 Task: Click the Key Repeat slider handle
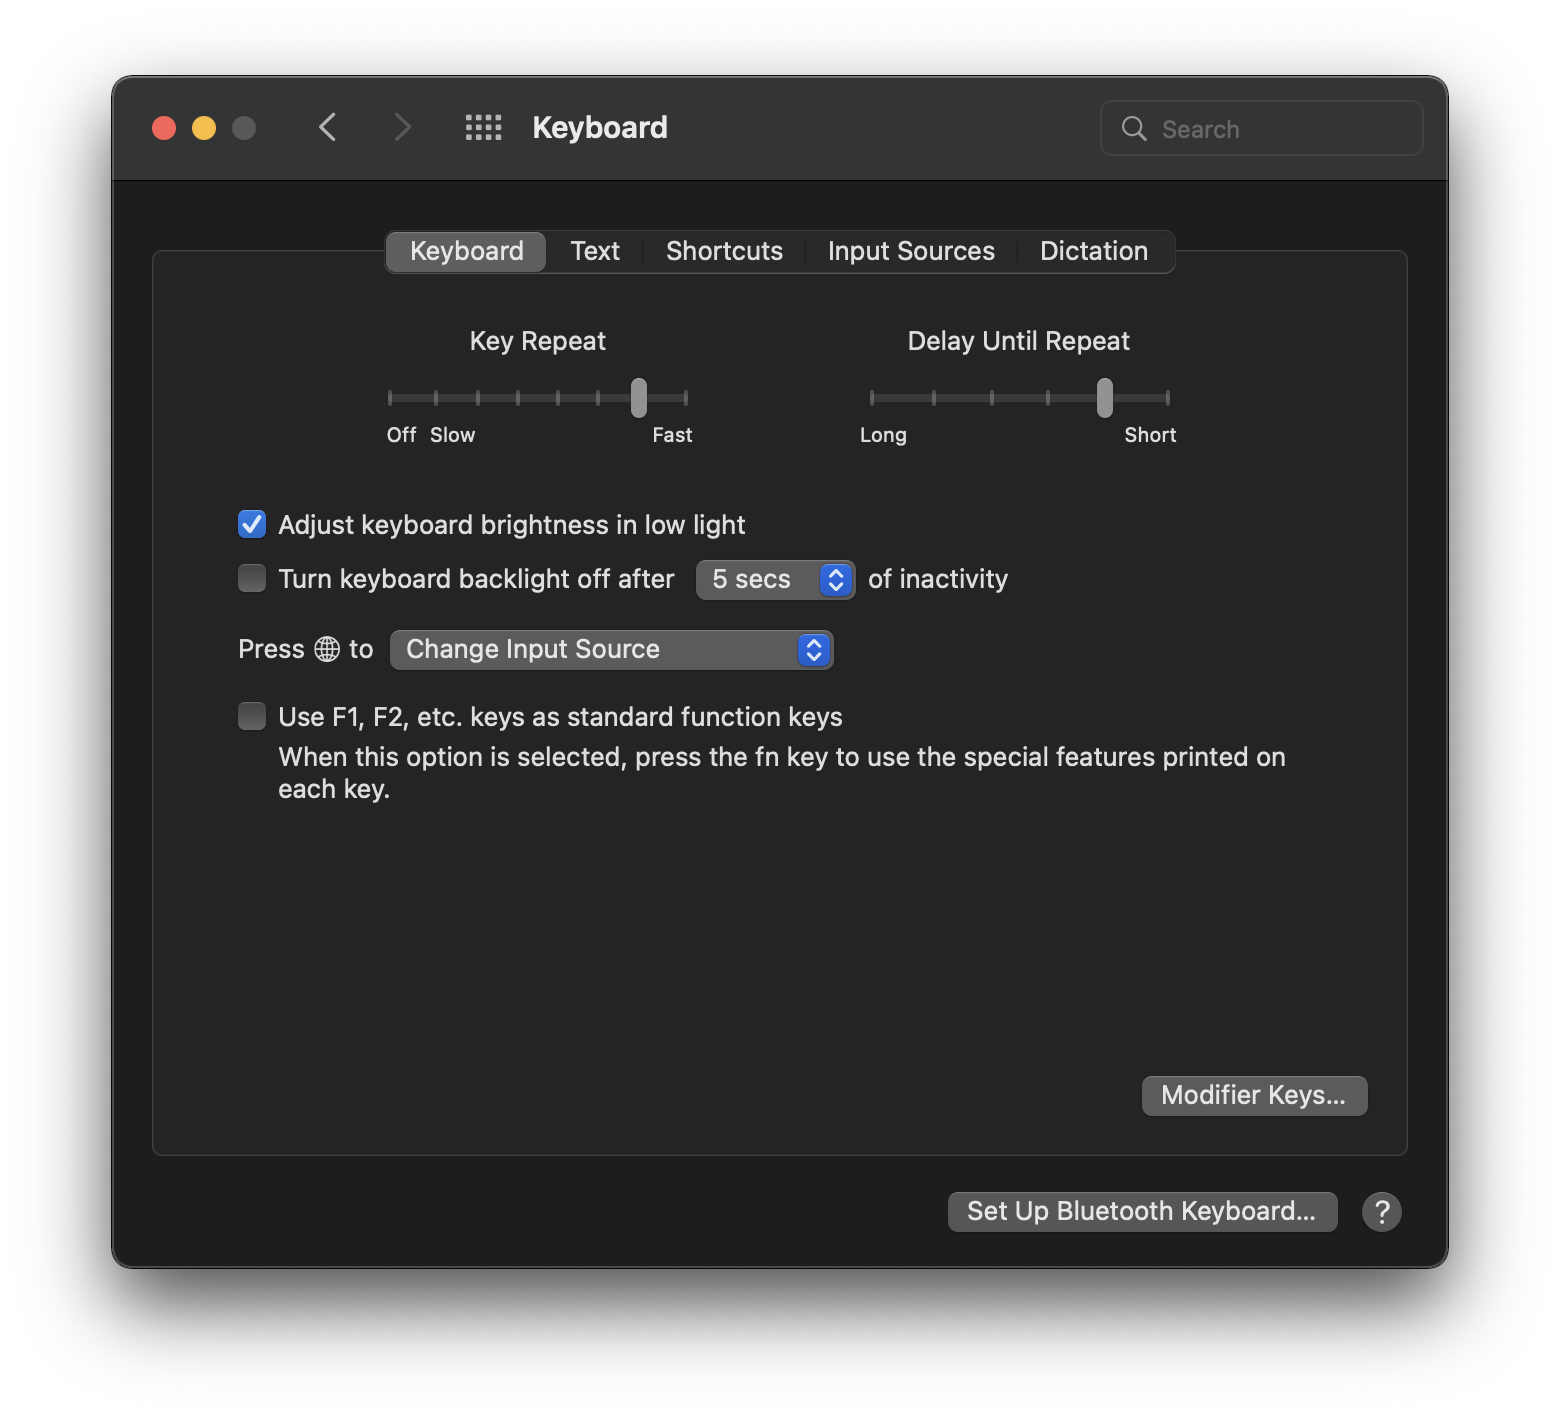point(639,398)
